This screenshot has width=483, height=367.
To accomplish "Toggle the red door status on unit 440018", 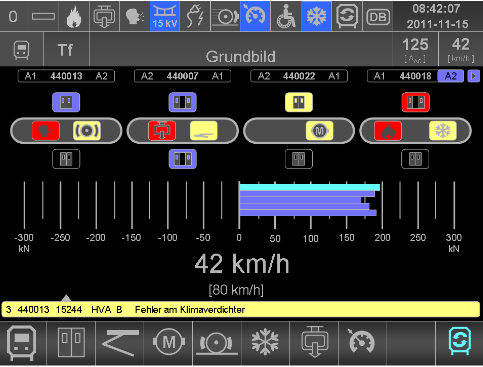I will click(415, 102).
